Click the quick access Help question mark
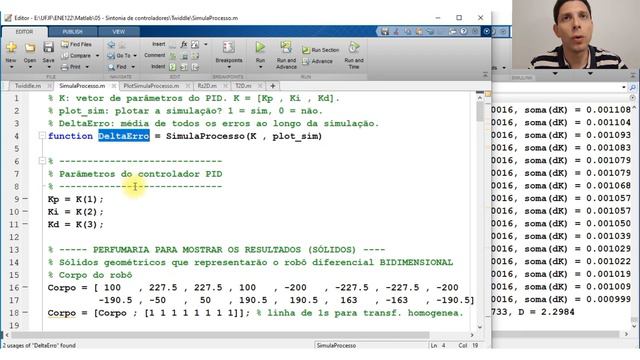Image resolution: width=640 pixels, height=360 pixels. [464, 31]
